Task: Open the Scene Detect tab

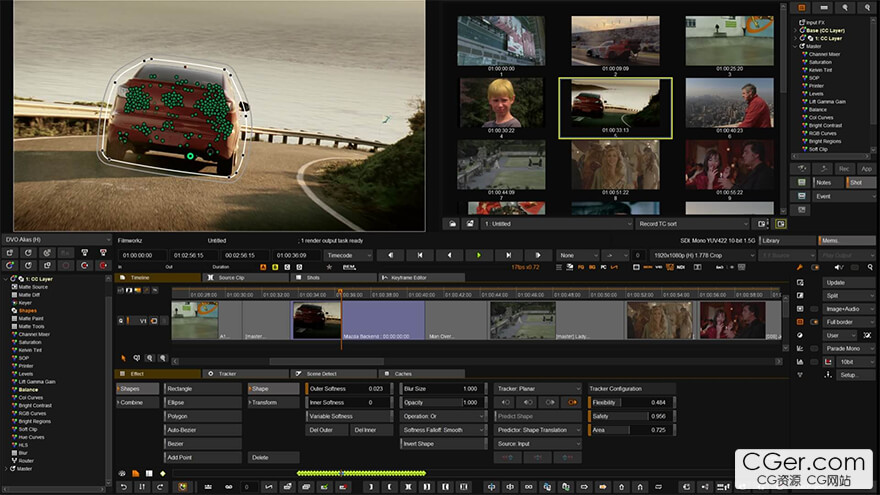Action: tap(334, 373)
